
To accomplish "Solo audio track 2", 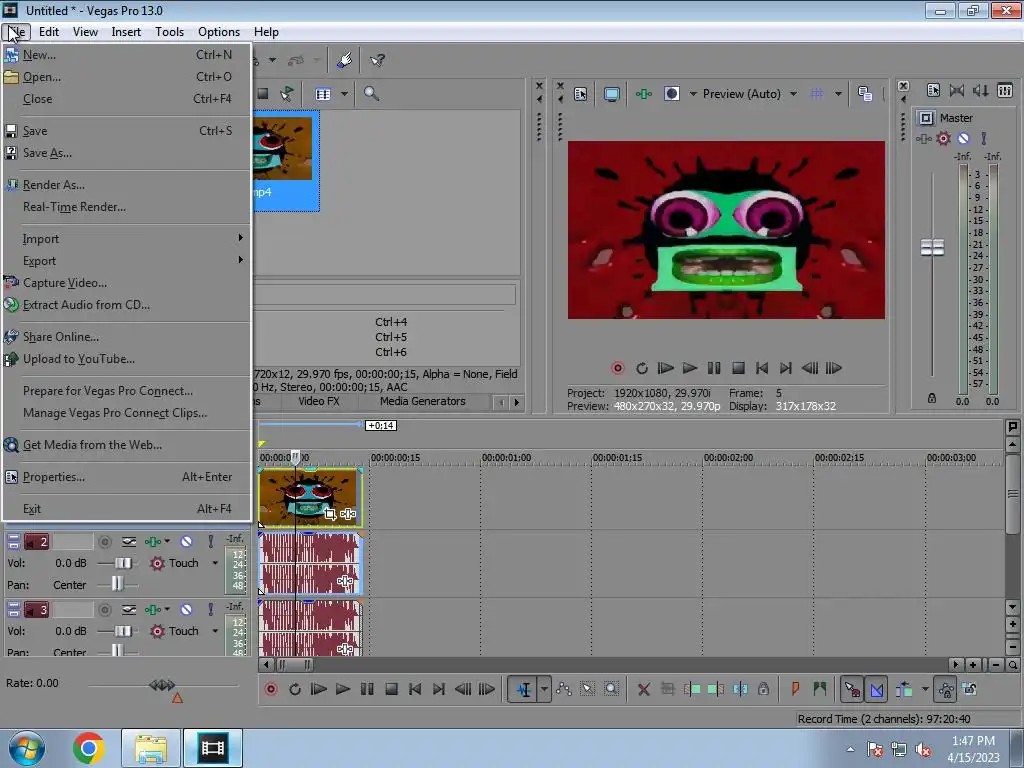I will click(210, 541).
